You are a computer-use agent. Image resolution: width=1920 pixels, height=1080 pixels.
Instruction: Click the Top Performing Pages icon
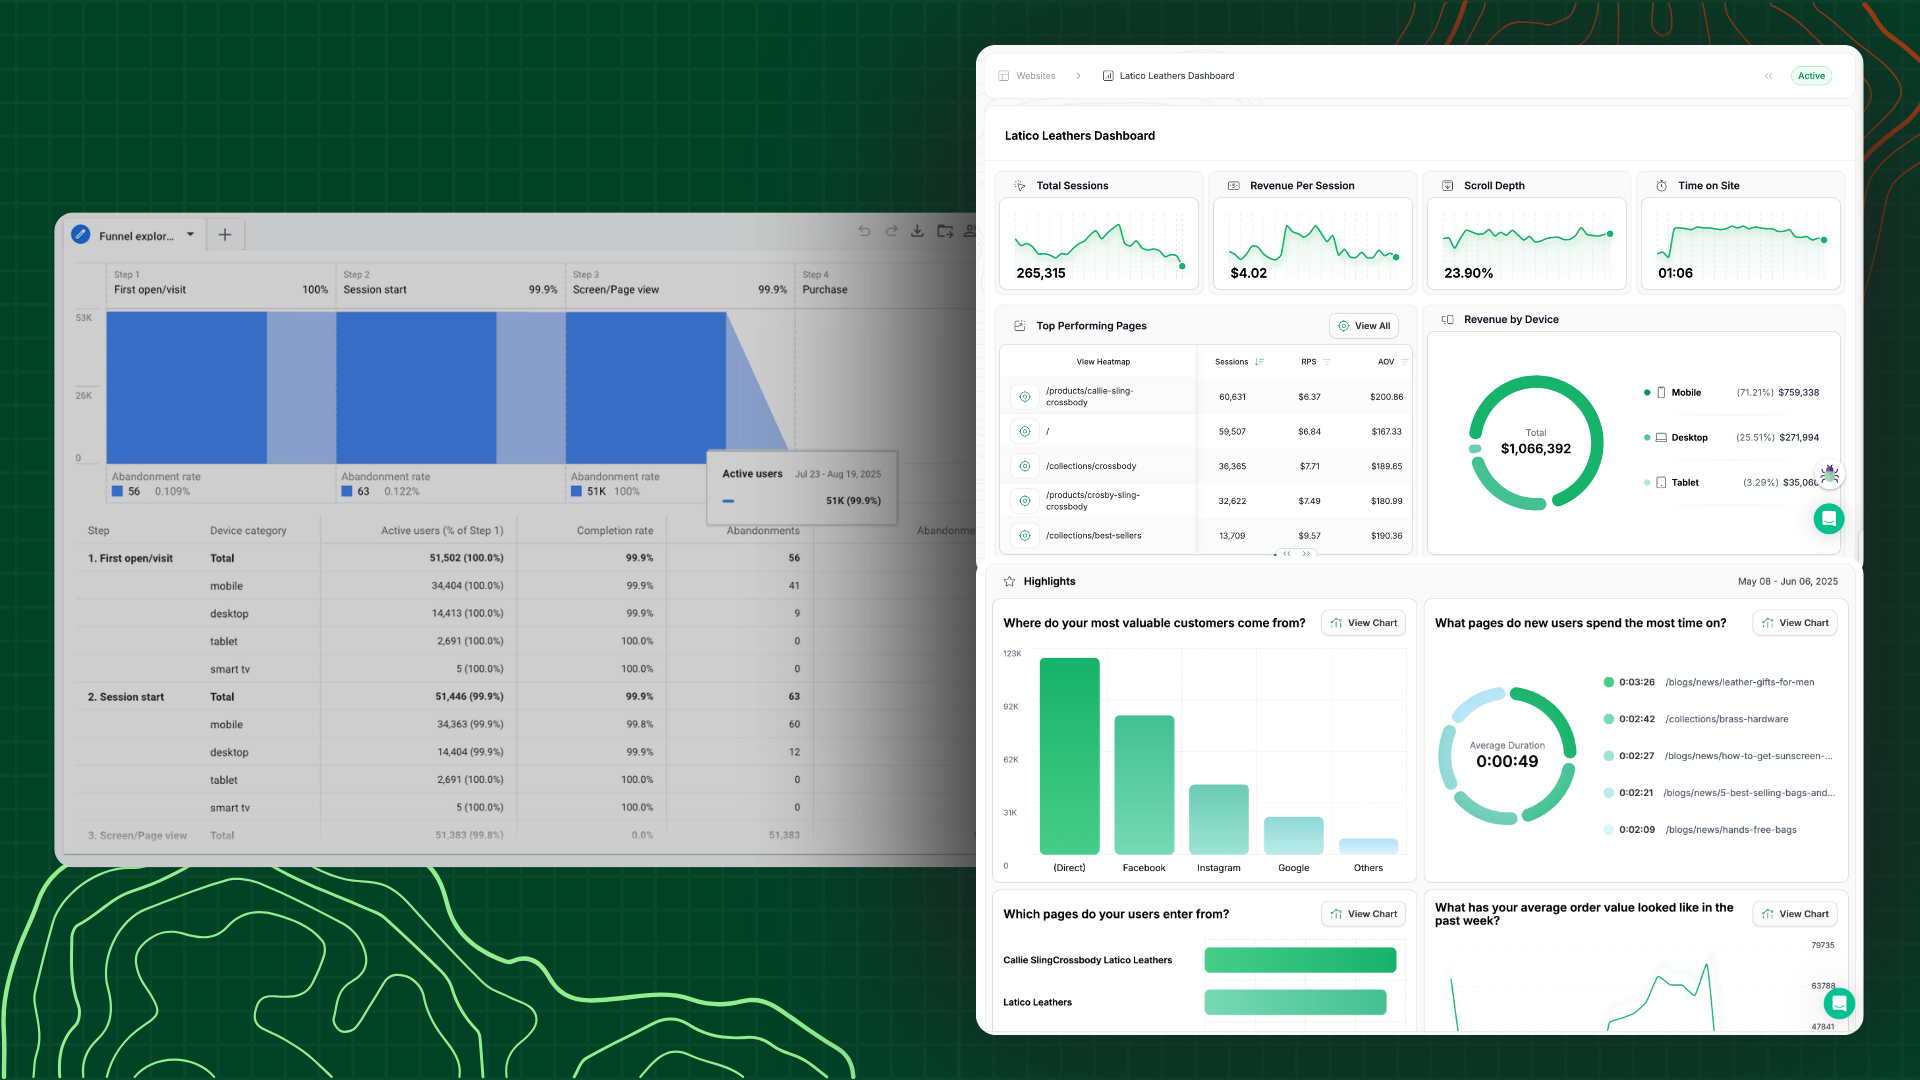tap(1020, 326)
